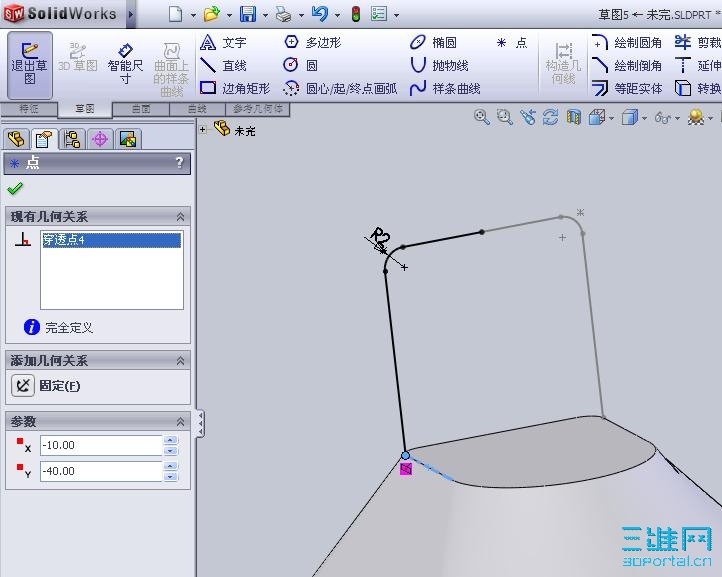Image resolution: width=722 pixels, height=577 pixels.
Task: Switch to the 草图 (Sketch) ribbon tab
Action: point(85,109)
